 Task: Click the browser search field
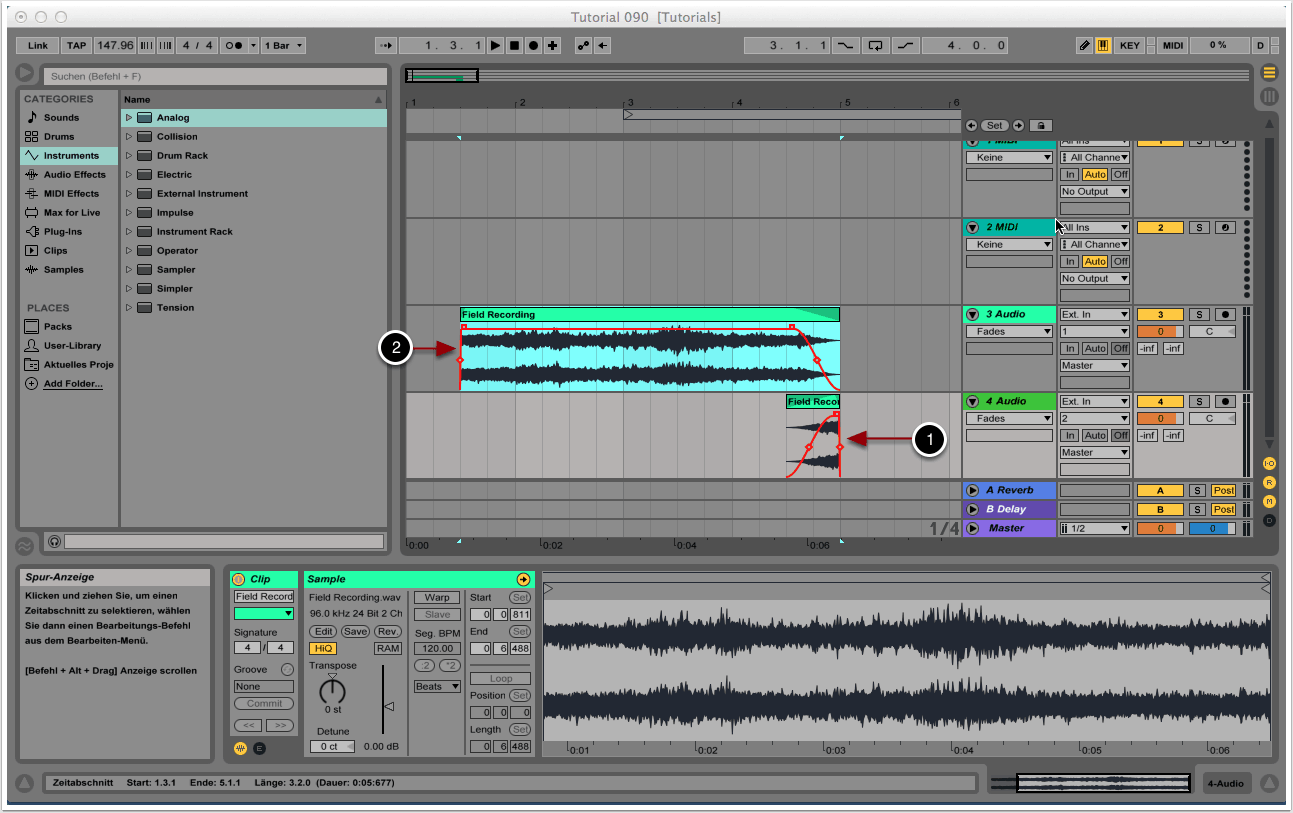click(217, 76)
